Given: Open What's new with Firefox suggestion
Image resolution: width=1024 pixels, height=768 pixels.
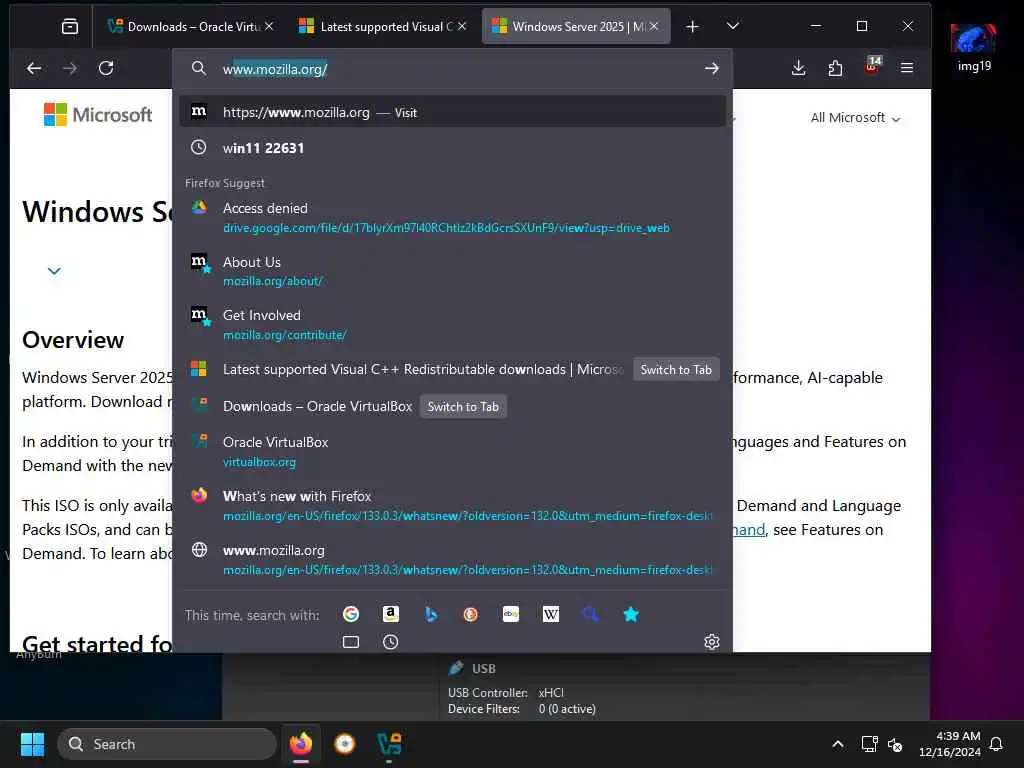Looking at the screenshot, I should coord(453,505).
